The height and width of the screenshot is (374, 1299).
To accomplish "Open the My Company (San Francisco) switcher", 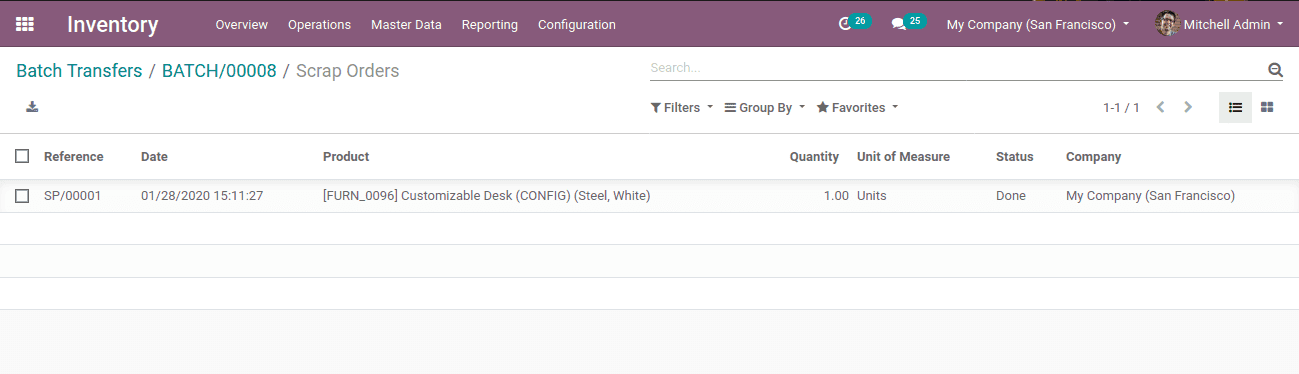I will point(1038,24).
